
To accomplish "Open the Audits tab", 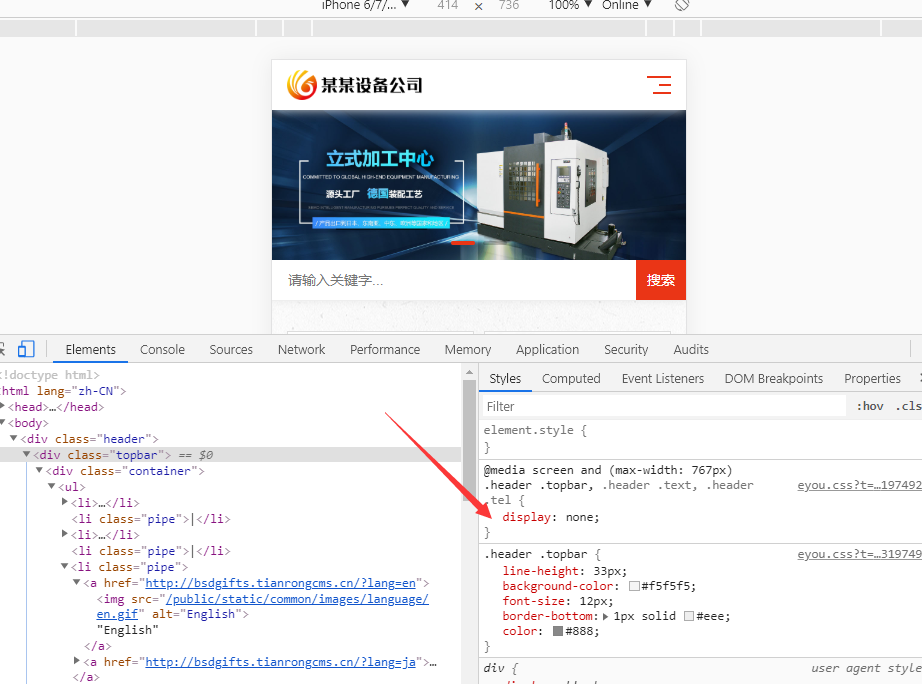I will point(691,349).
